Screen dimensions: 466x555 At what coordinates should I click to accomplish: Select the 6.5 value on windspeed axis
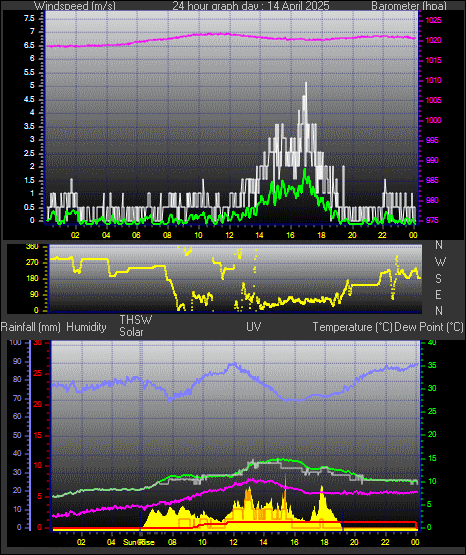[x=29, y=45]
